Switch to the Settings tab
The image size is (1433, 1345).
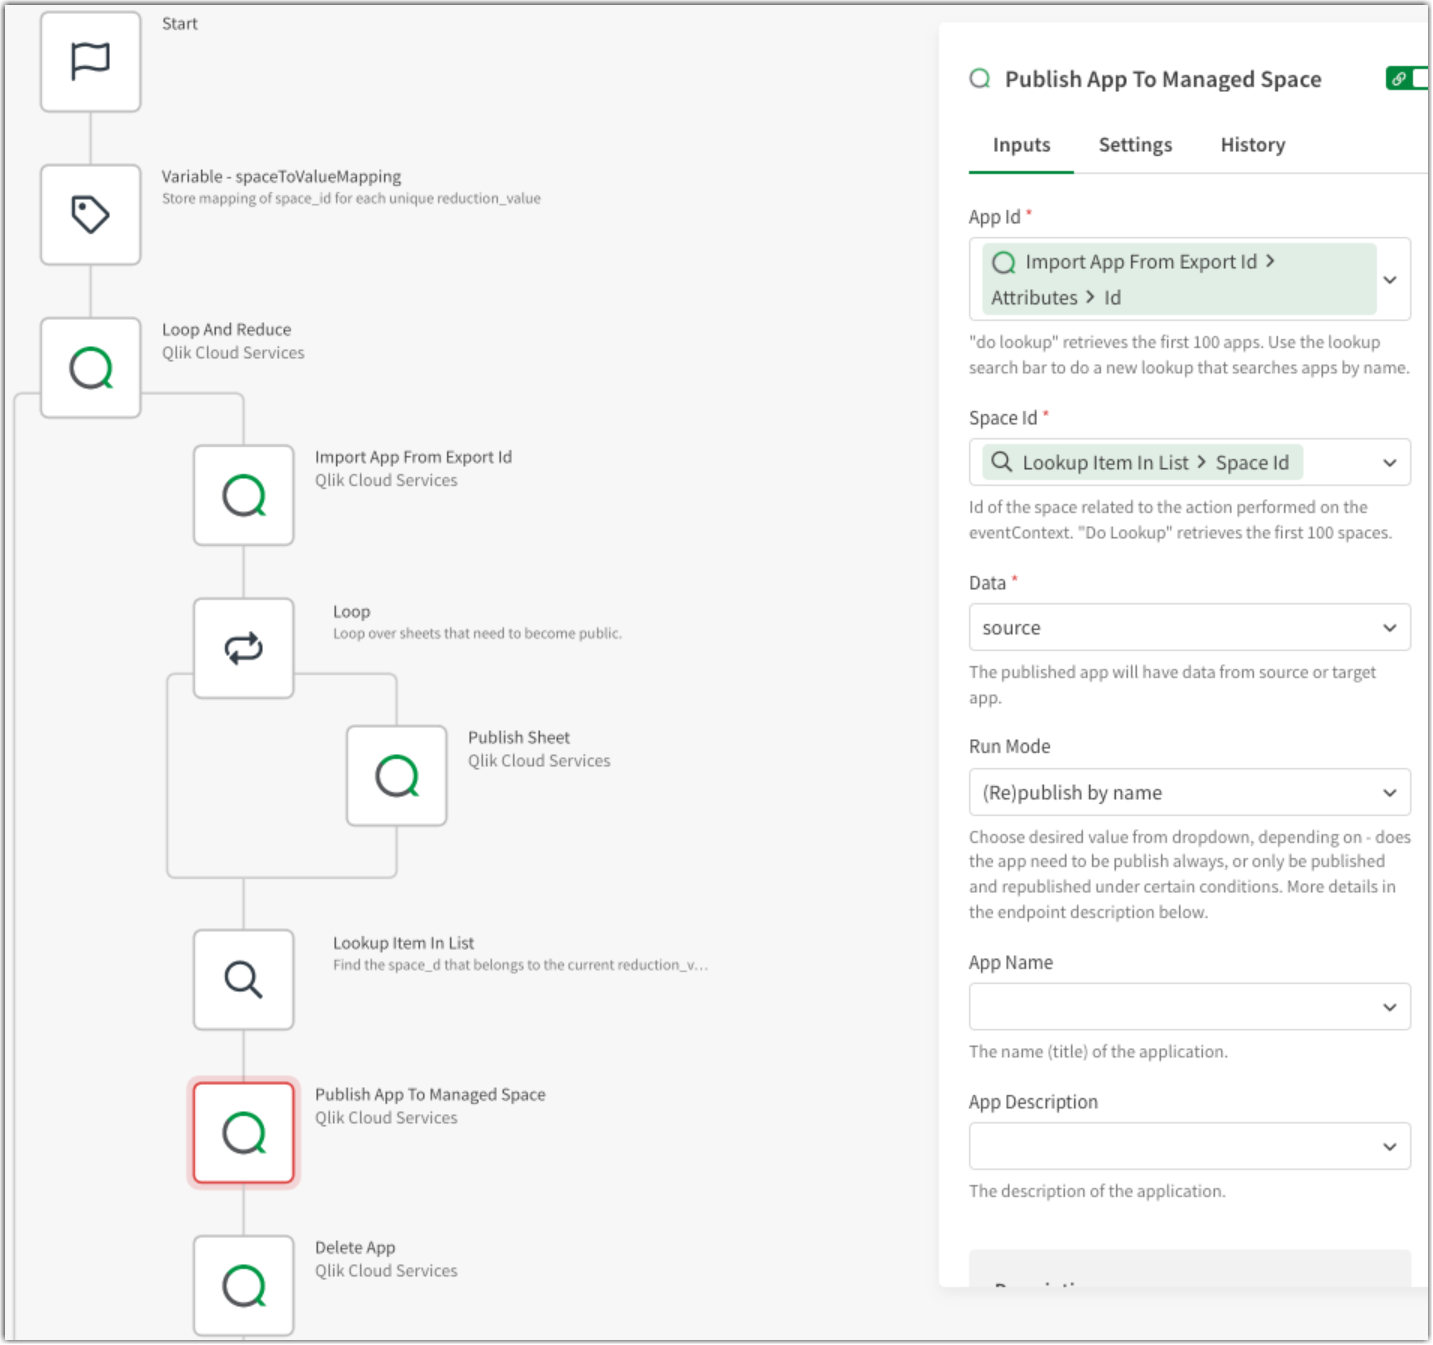1135,145
